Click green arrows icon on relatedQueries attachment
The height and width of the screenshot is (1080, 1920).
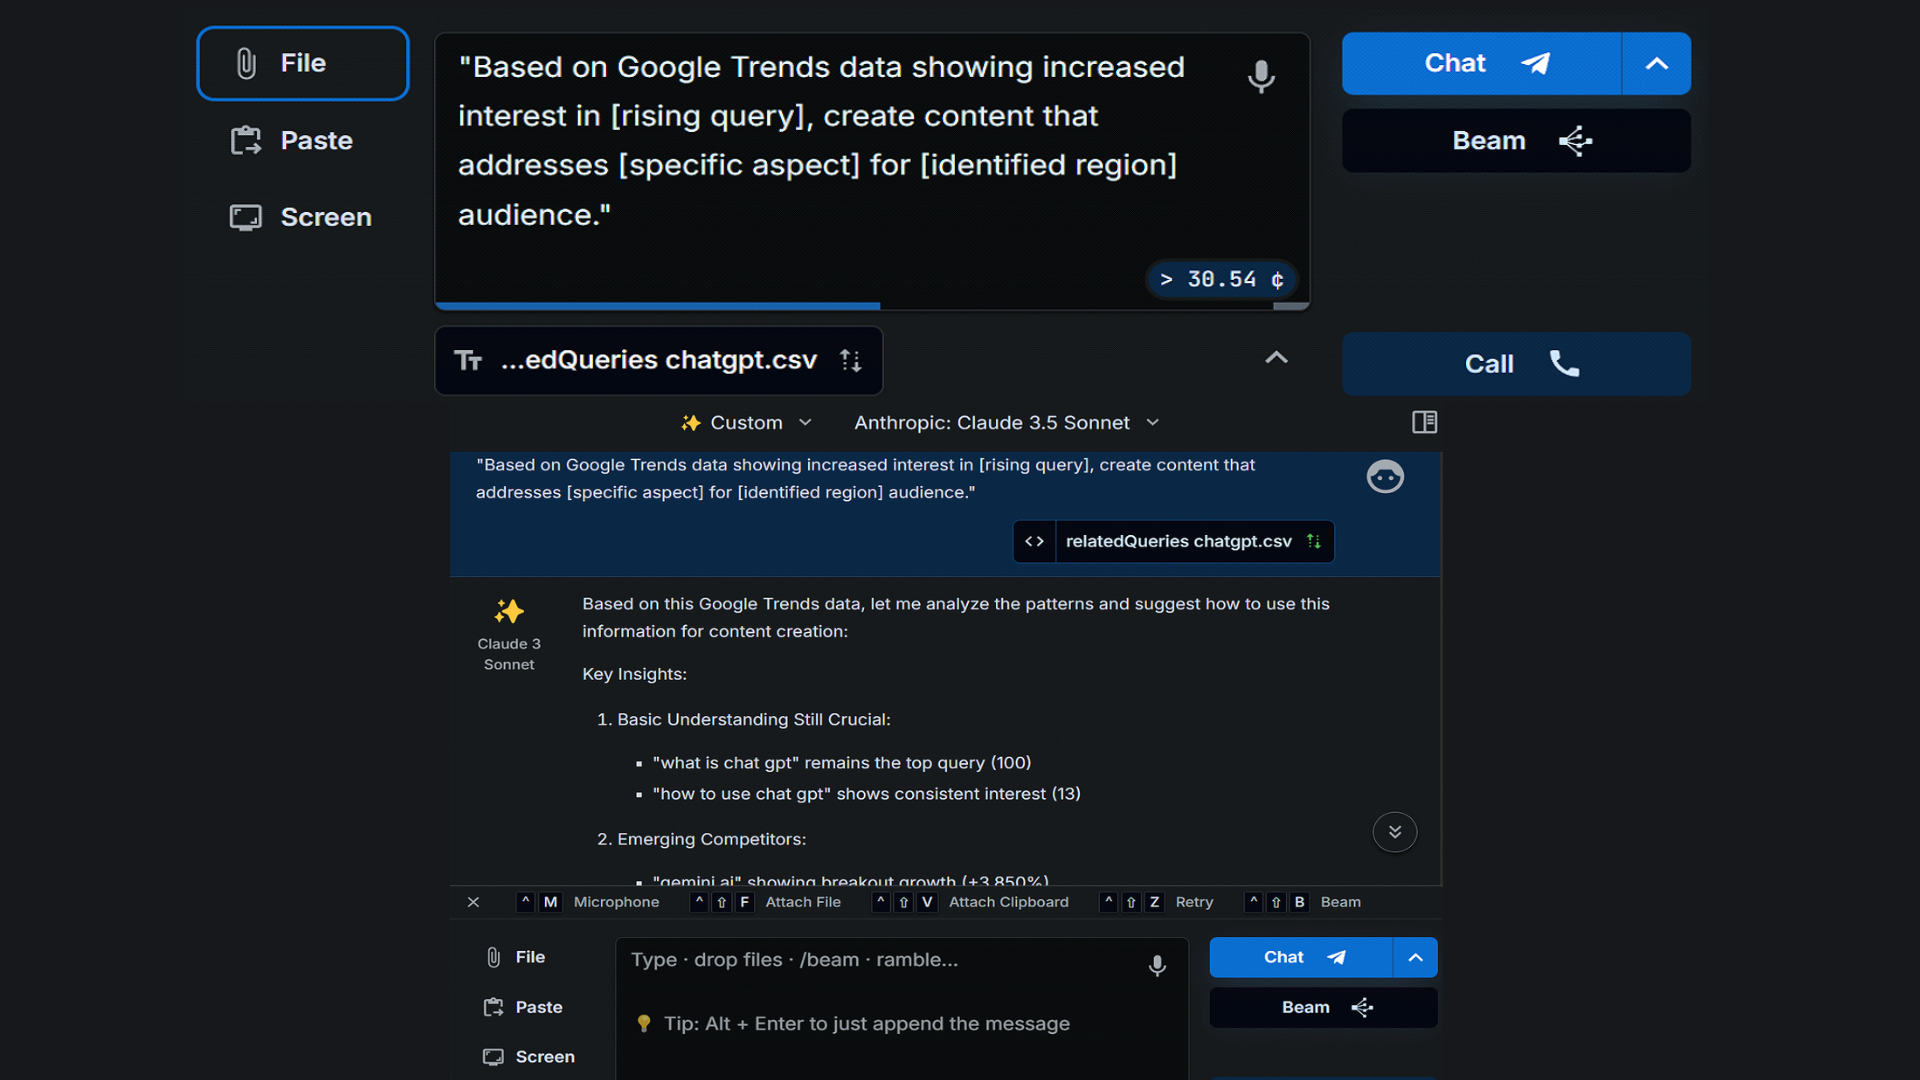coord(1314,541)
